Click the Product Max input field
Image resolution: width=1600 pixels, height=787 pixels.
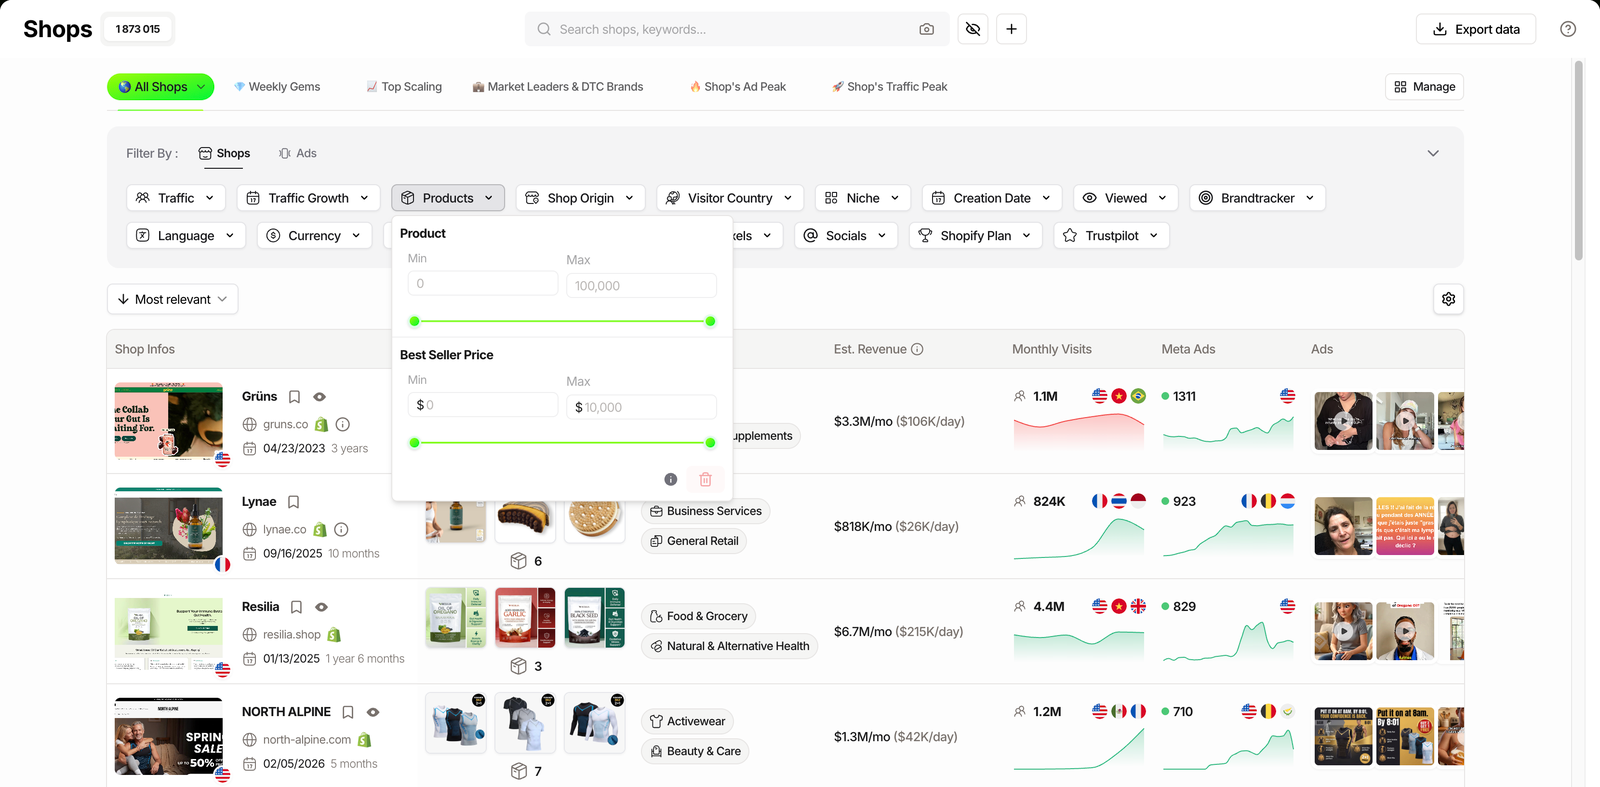642,286
